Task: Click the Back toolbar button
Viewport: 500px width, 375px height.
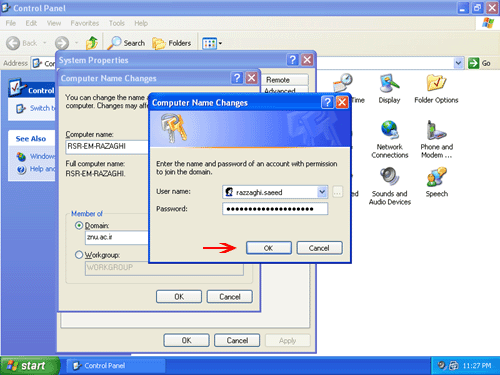Action: pos(22,43)
